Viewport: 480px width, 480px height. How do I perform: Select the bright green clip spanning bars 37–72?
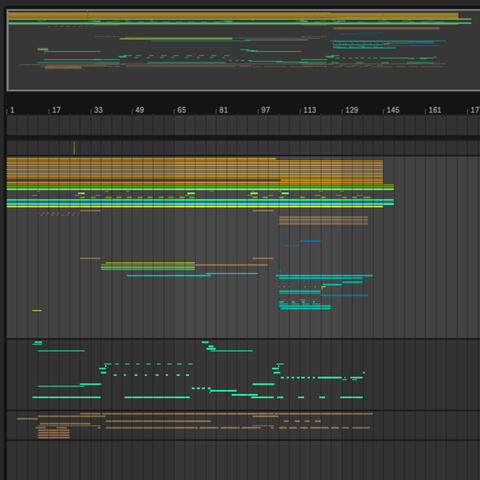pyautogui.click(x=148, y=268)
